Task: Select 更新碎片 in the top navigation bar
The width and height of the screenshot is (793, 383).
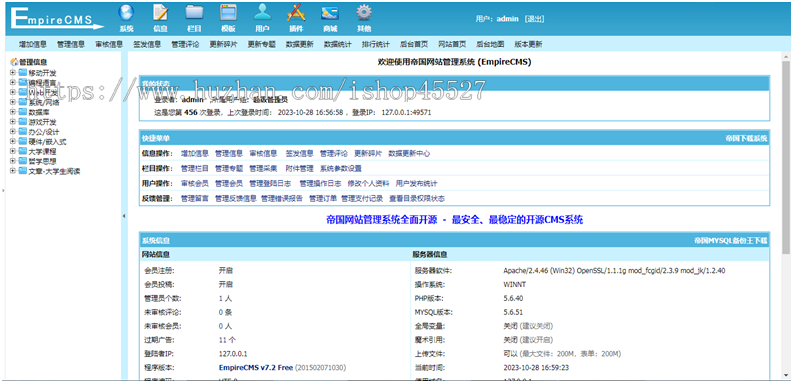Action: coord(223,44)
